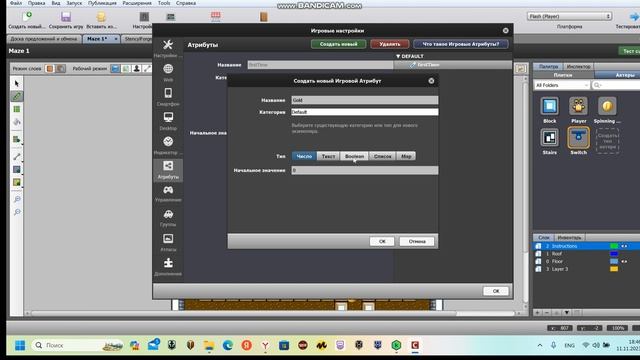Click dark blue color swatch of Roof layer
Image resolution: width=640 pixels, height=360 pixels.
point(614,253)
